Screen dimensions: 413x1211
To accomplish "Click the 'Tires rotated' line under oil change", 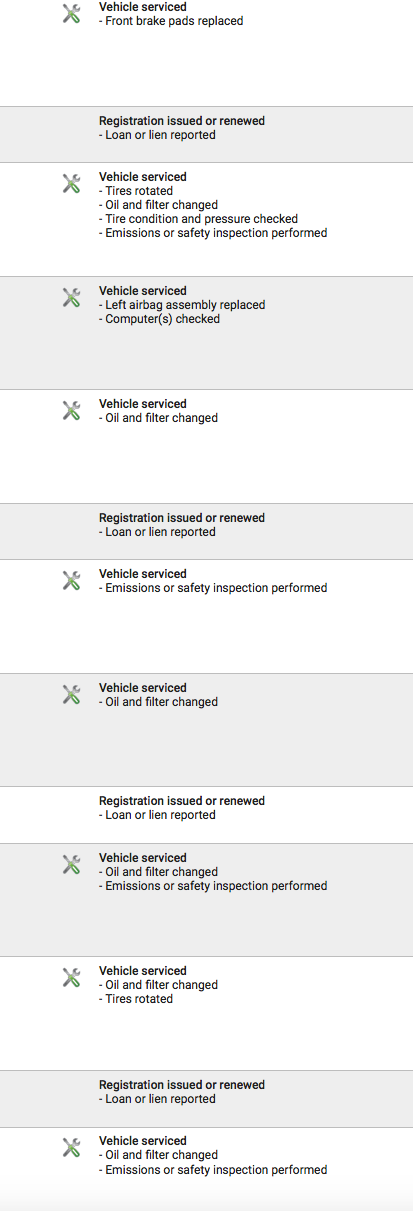I will tap(136, 999).
